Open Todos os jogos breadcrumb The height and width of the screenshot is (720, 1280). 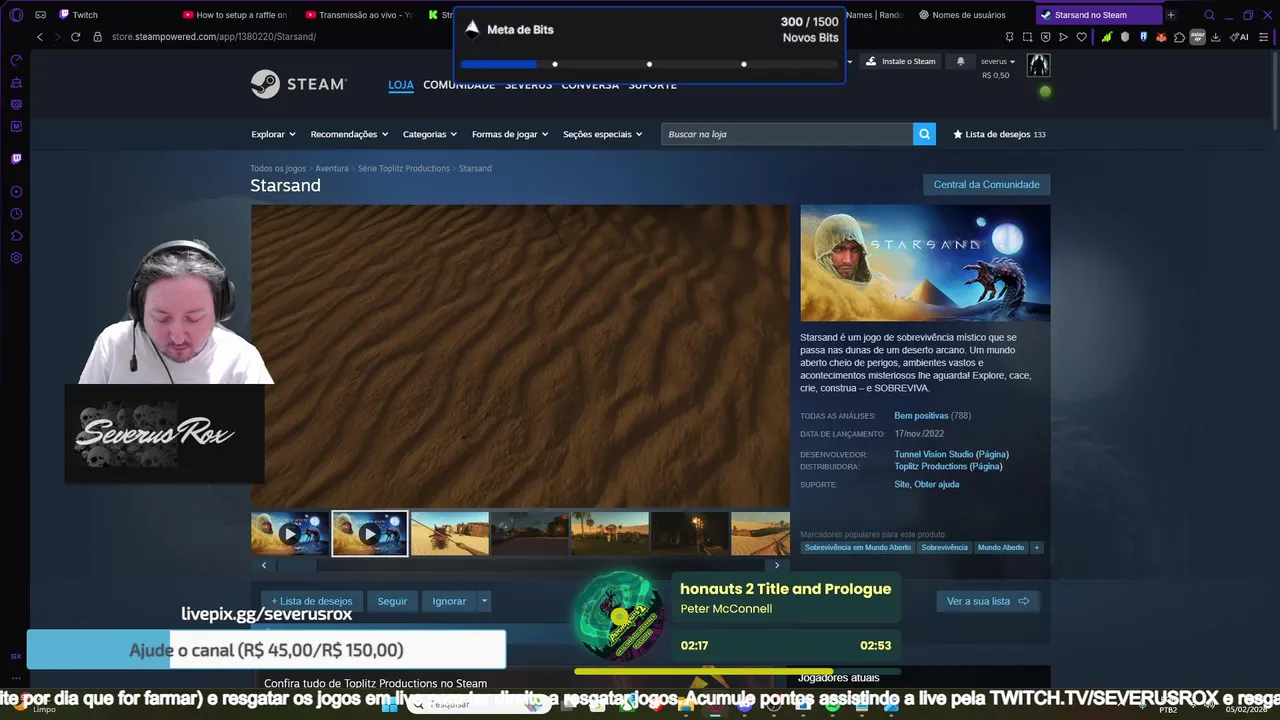pos(278,168)
